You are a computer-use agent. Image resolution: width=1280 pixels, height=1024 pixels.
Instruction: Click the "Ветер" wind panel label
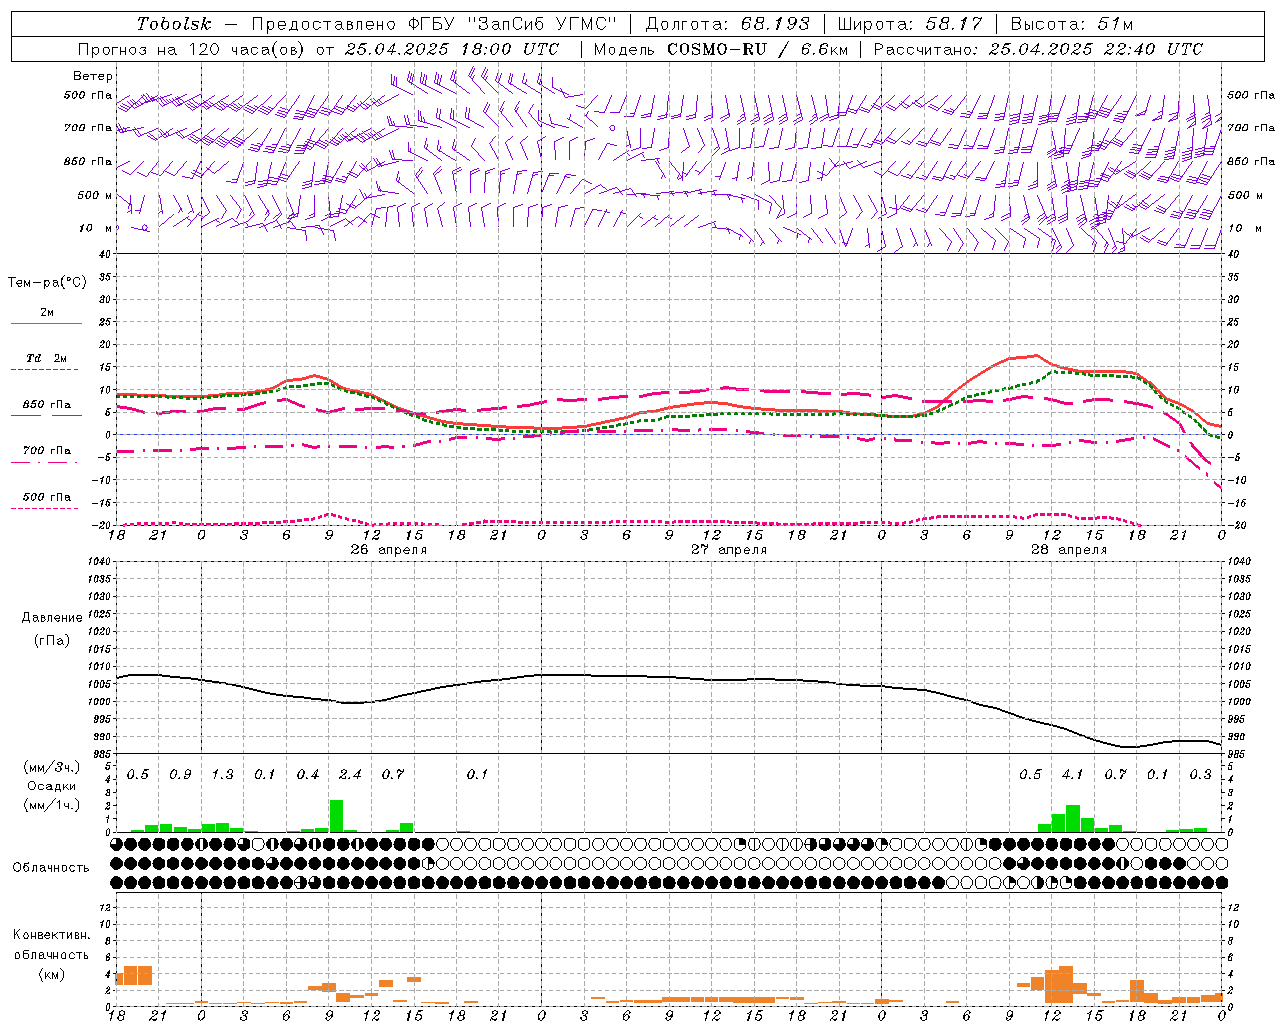[x=93, y=76]
